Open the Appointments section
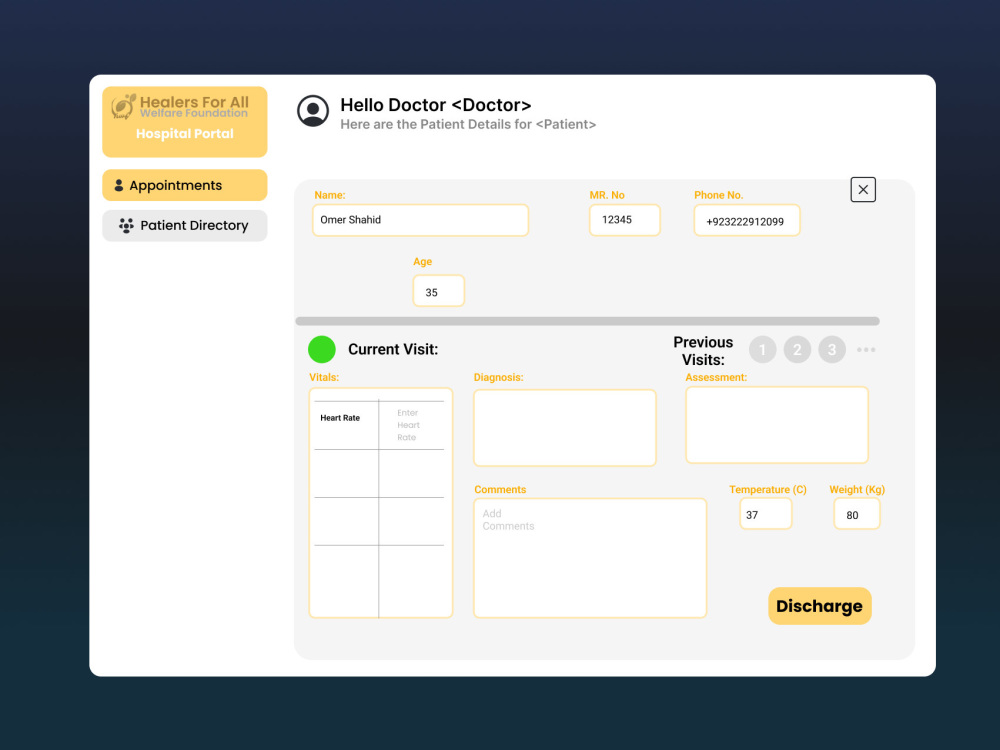 point(184,185)
